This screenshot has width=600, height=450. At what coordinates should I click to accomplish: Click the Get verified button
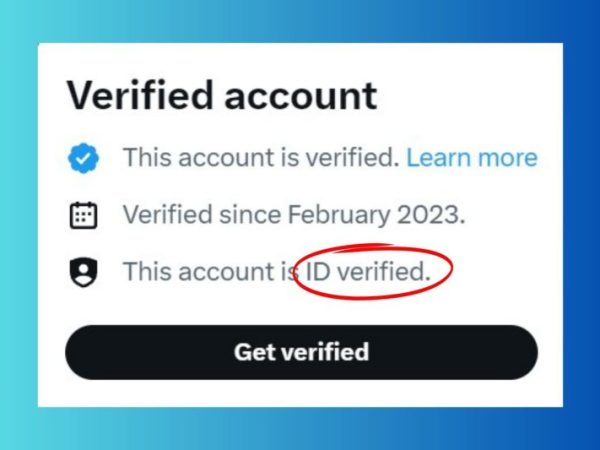(302, 352)
